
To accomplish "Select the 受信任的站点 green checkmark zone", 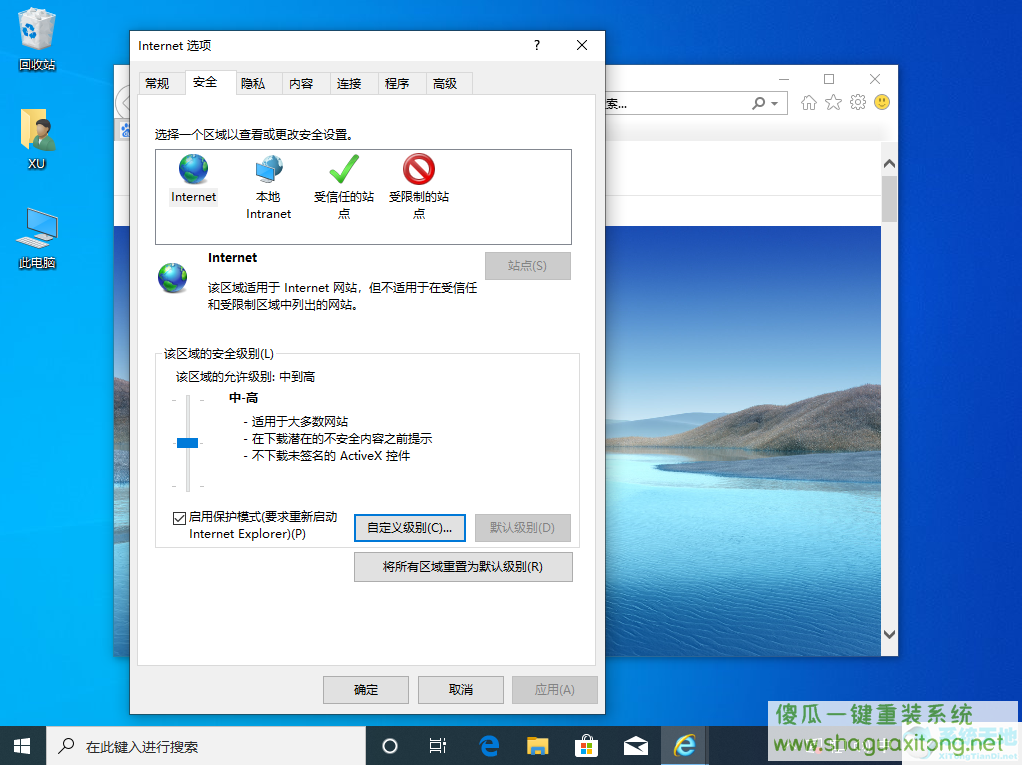I will coord(343,169).
